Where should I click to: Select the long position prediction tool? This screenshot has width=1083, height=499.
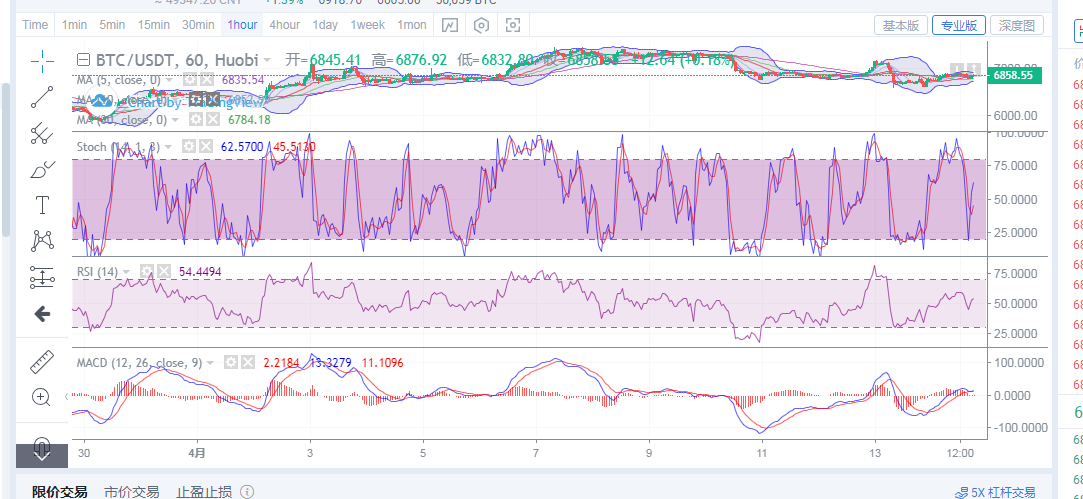pos(42,277)
